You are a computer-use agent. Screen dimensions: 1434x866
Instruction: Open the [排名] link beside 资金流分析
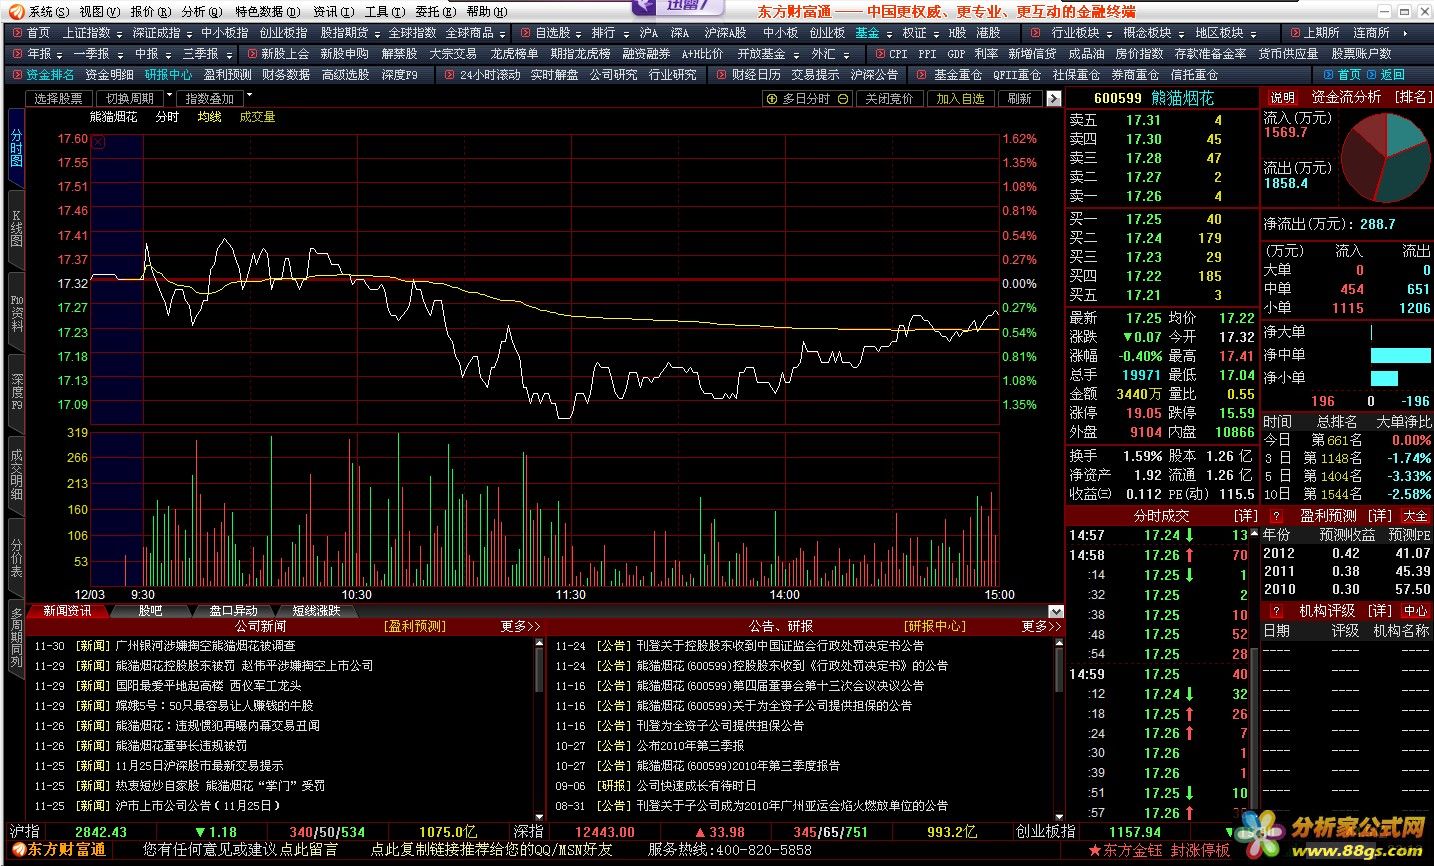[x=1413, y=97]
